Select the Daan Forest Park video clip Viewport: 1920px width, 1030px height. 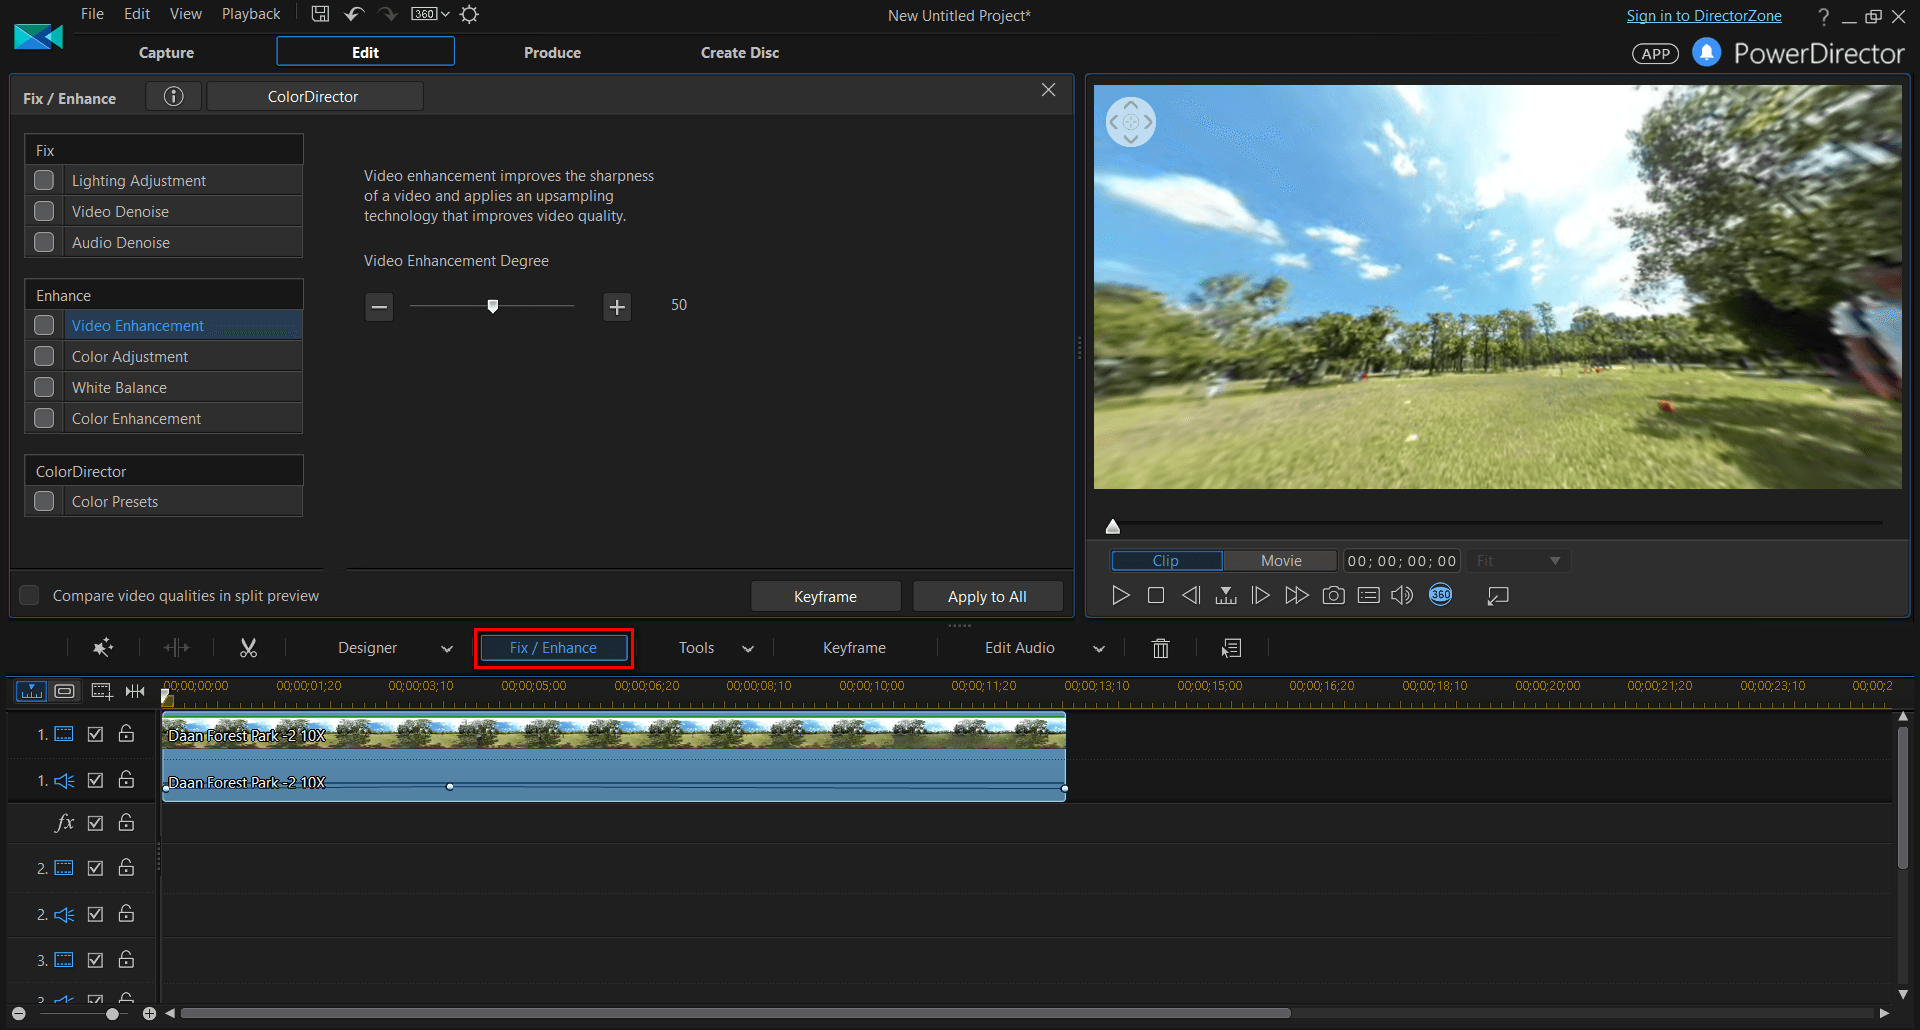point(614,733)
